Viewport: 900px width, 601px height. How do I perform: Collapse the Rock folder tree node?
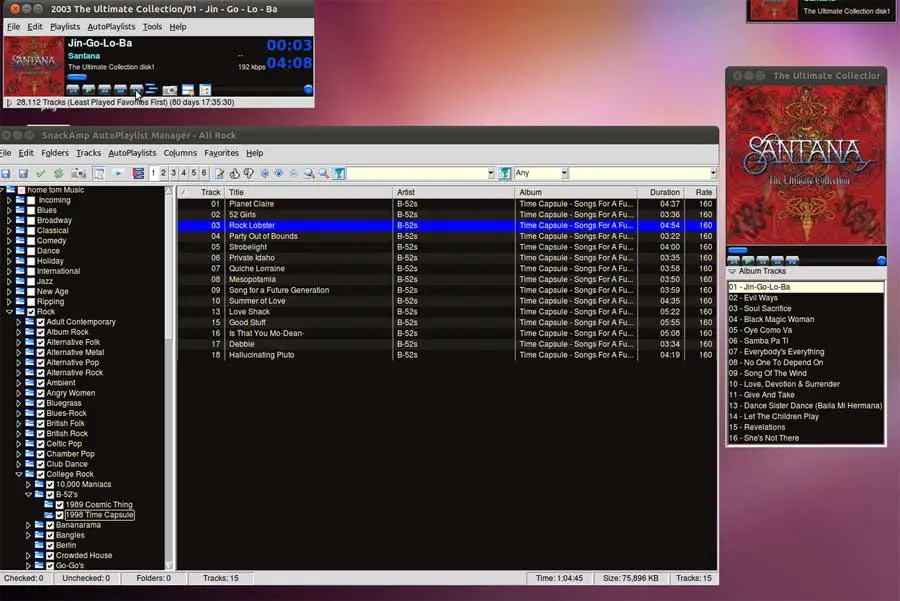click(9, 312)
